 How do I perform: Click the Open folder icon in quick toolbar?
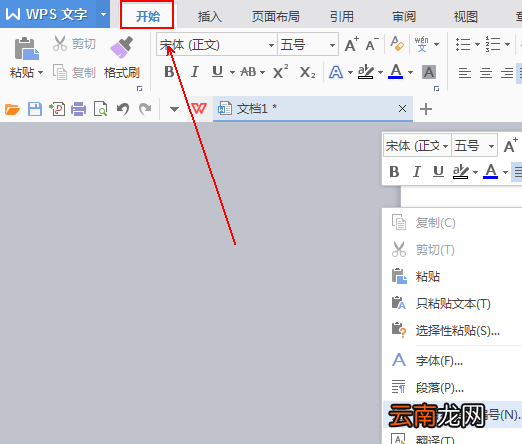pos(12,109)
